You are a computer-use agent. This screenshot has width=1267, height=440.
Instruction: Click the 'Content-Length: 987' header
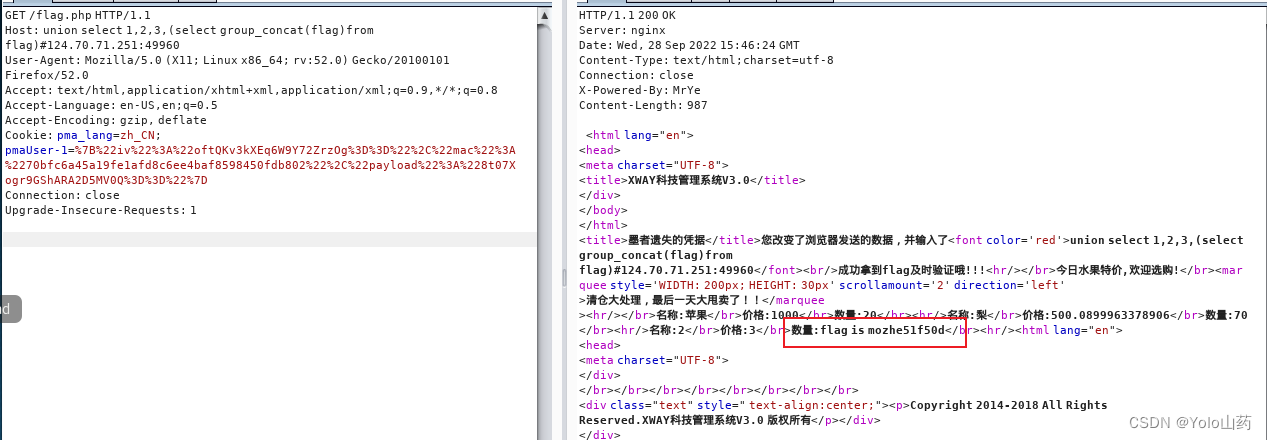tap(643, 105)
